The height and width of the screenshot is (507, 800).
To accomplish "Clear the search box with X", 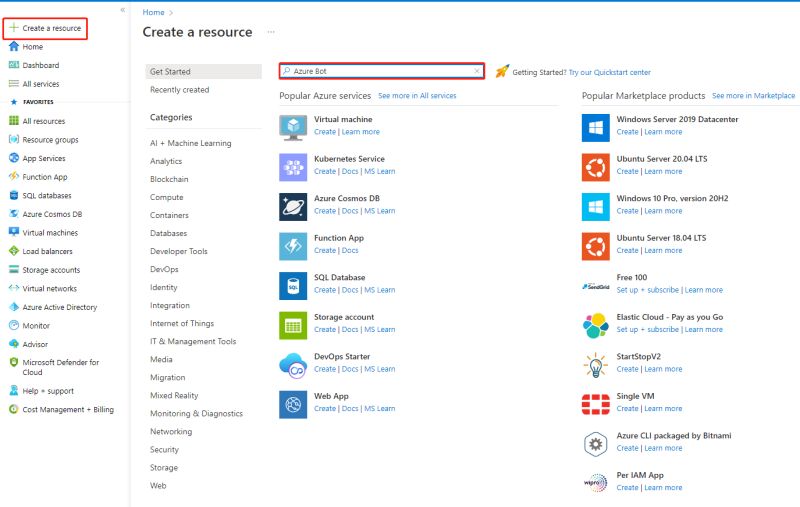I will [x=477, y=71].
